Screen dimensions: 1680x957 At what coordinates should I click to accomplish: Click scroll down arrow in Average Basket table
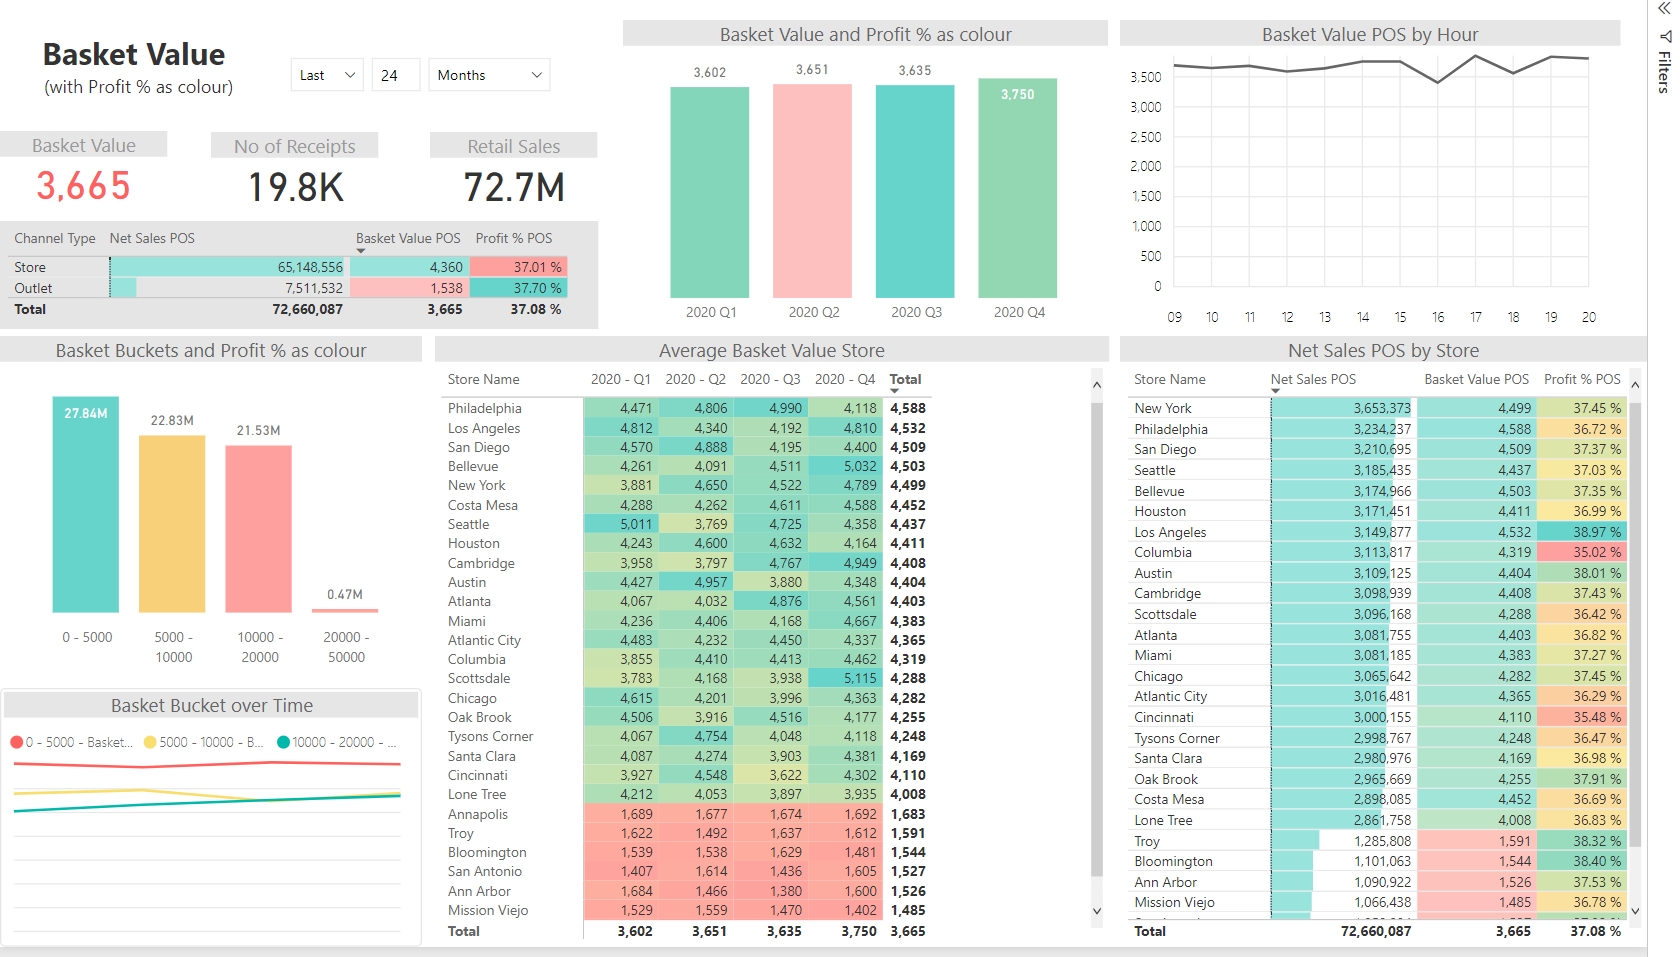point(1097,911)
